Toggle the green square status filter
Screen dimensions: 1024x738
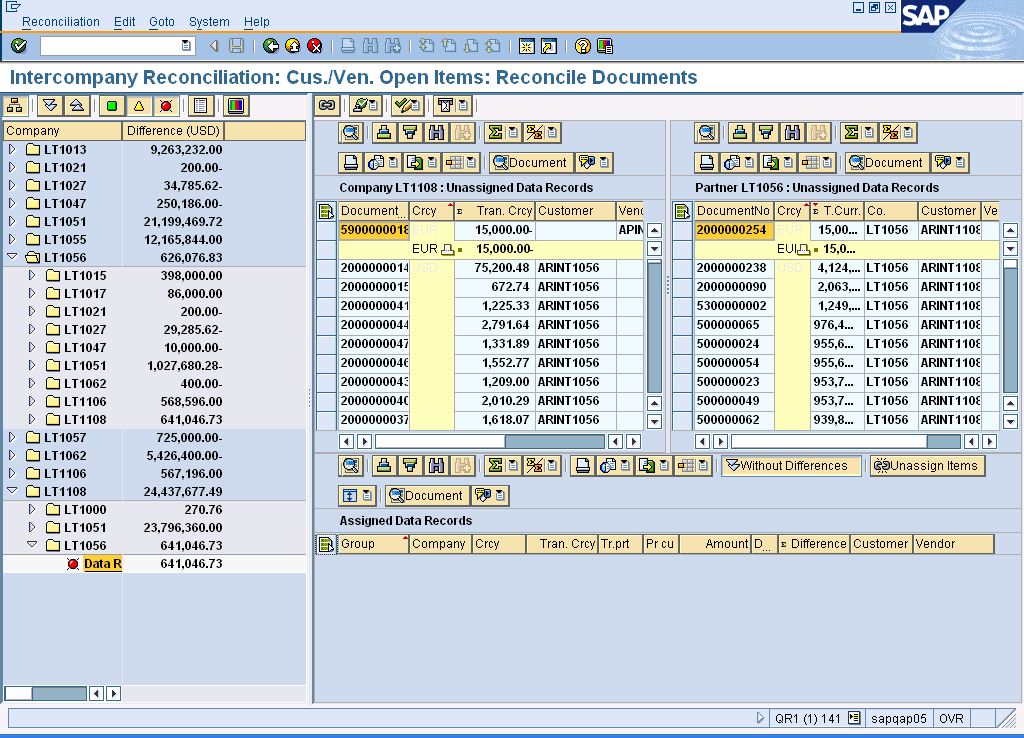tap(112, 106)
